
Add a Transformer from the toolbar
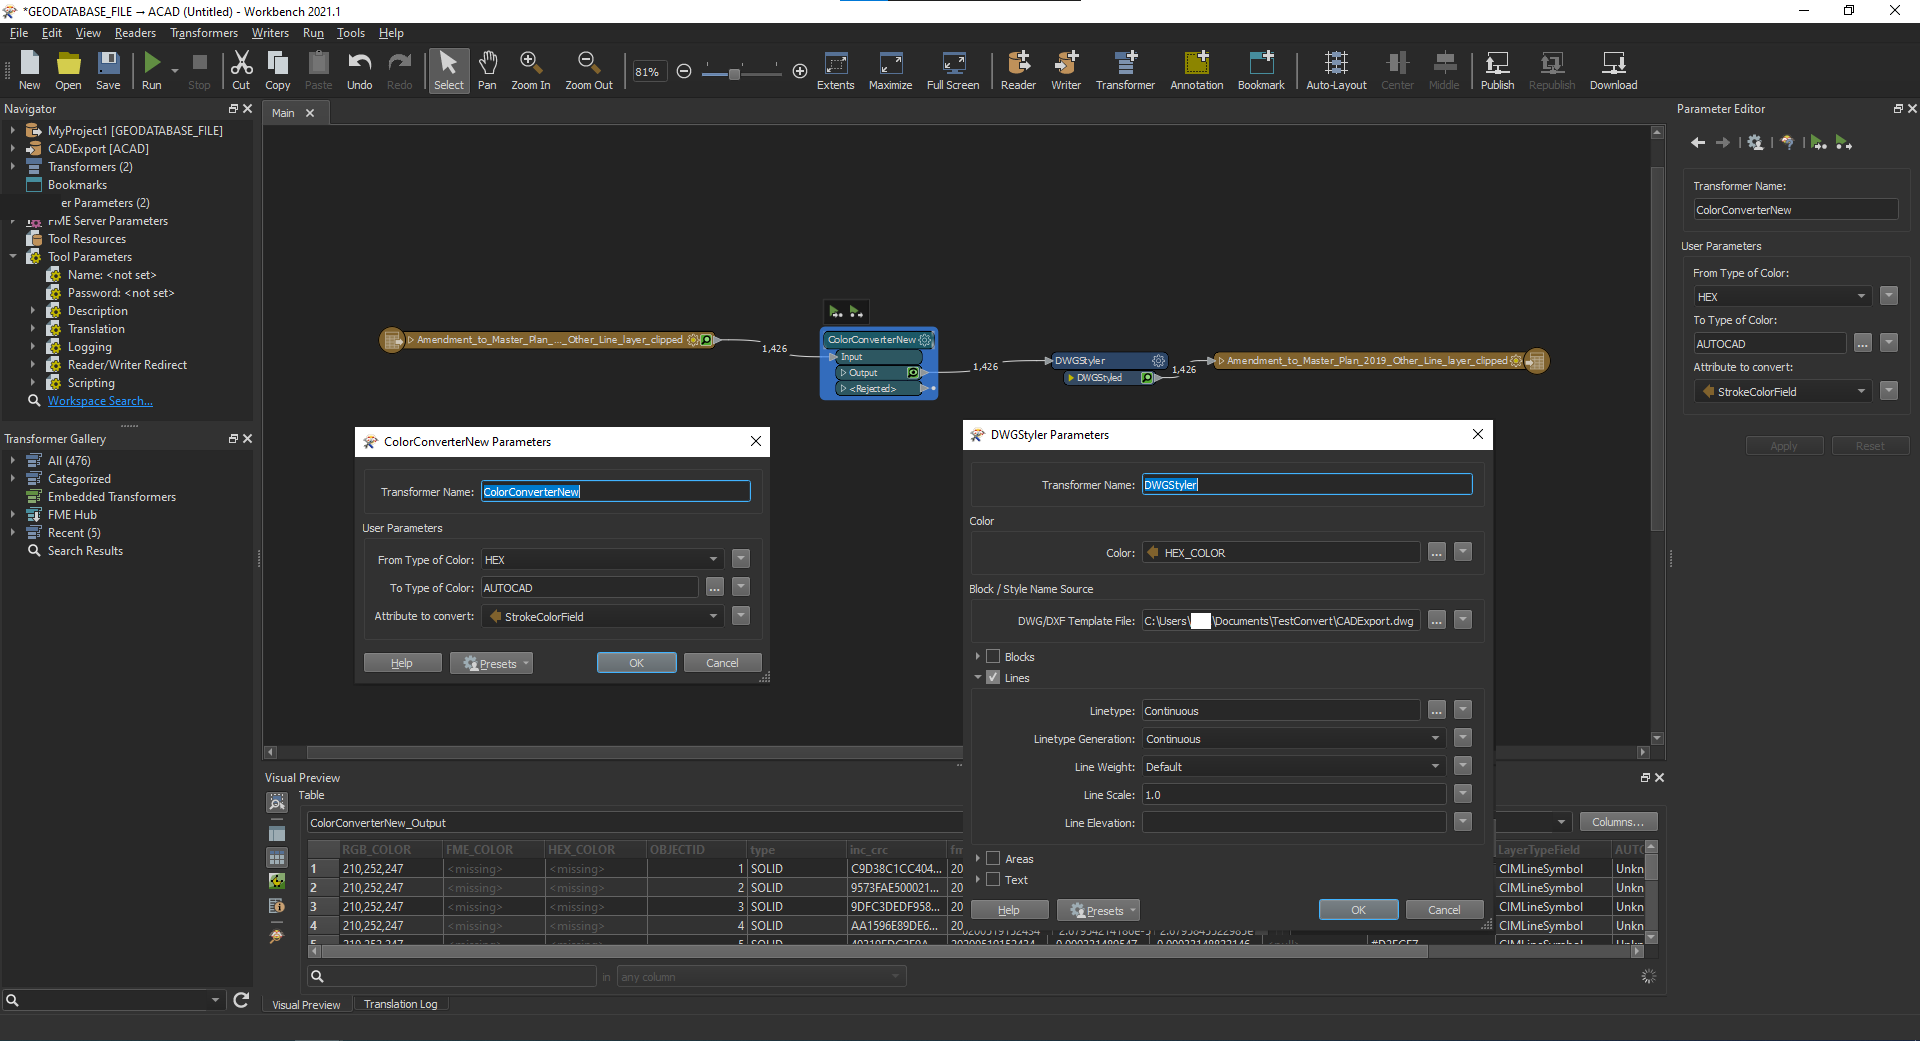click(x=1125, y=70)
